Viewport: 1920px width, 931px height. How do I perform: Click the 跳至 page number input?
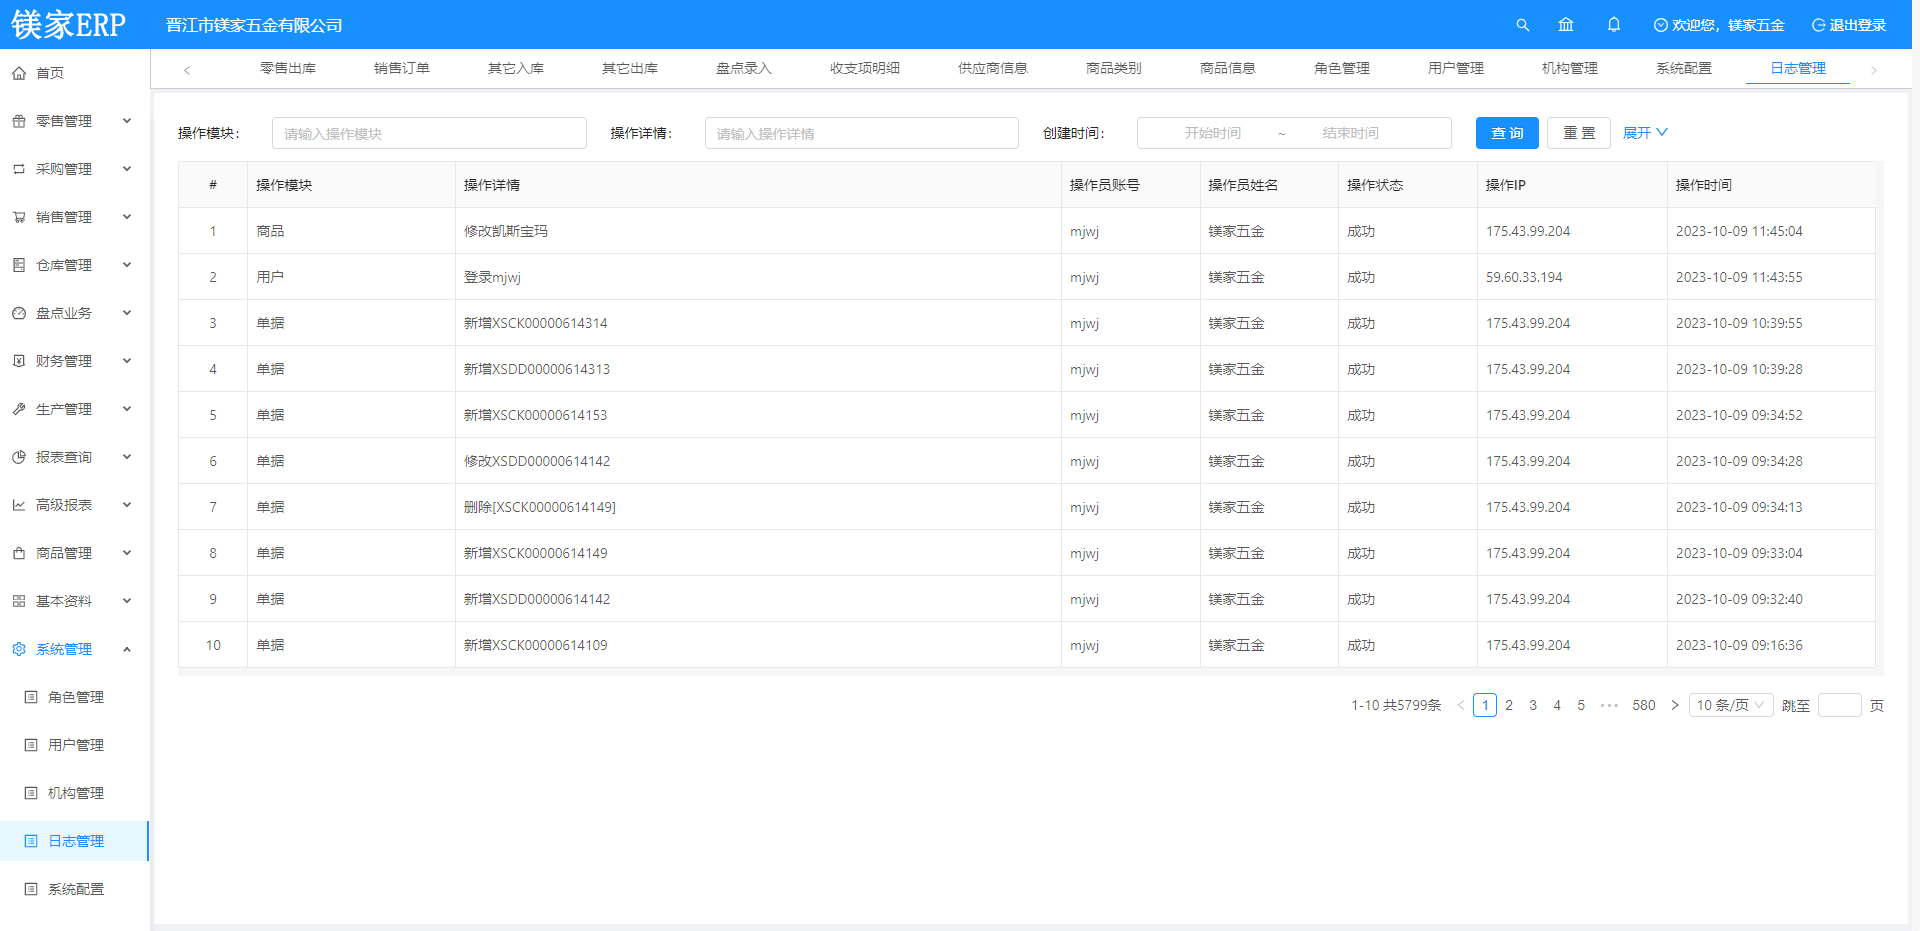(1839, 705)
